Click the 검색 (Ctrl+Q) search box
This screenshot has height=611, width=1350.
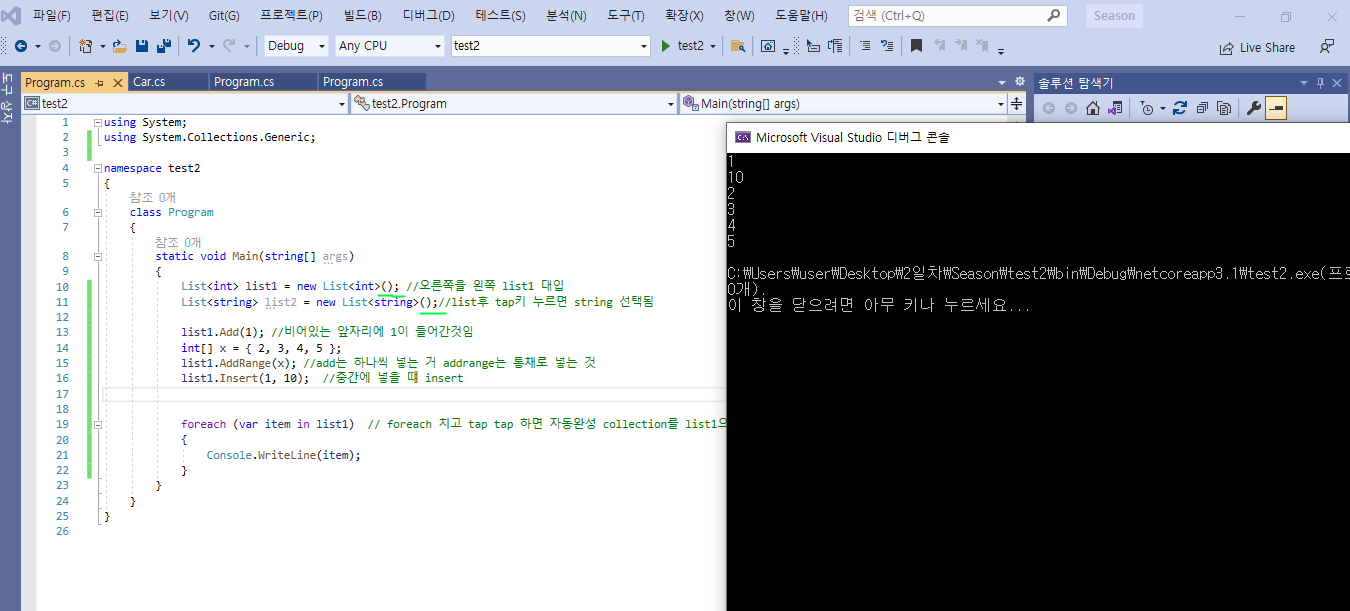958,16
